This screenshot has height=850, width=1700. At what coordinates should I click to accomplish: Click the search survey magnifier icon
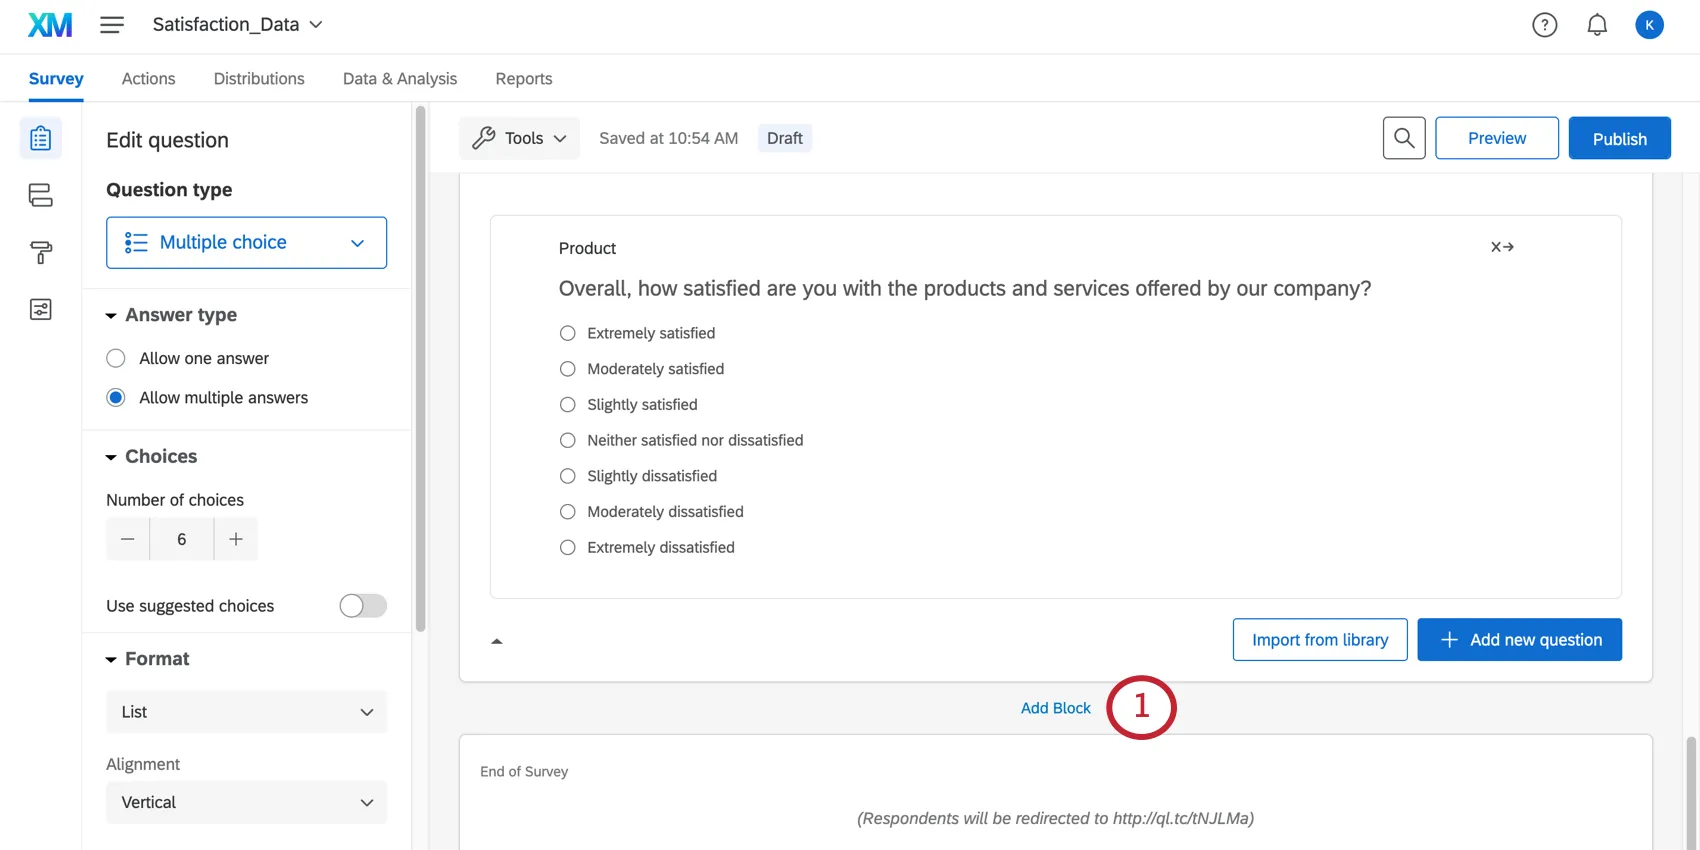click(1404, 138)
